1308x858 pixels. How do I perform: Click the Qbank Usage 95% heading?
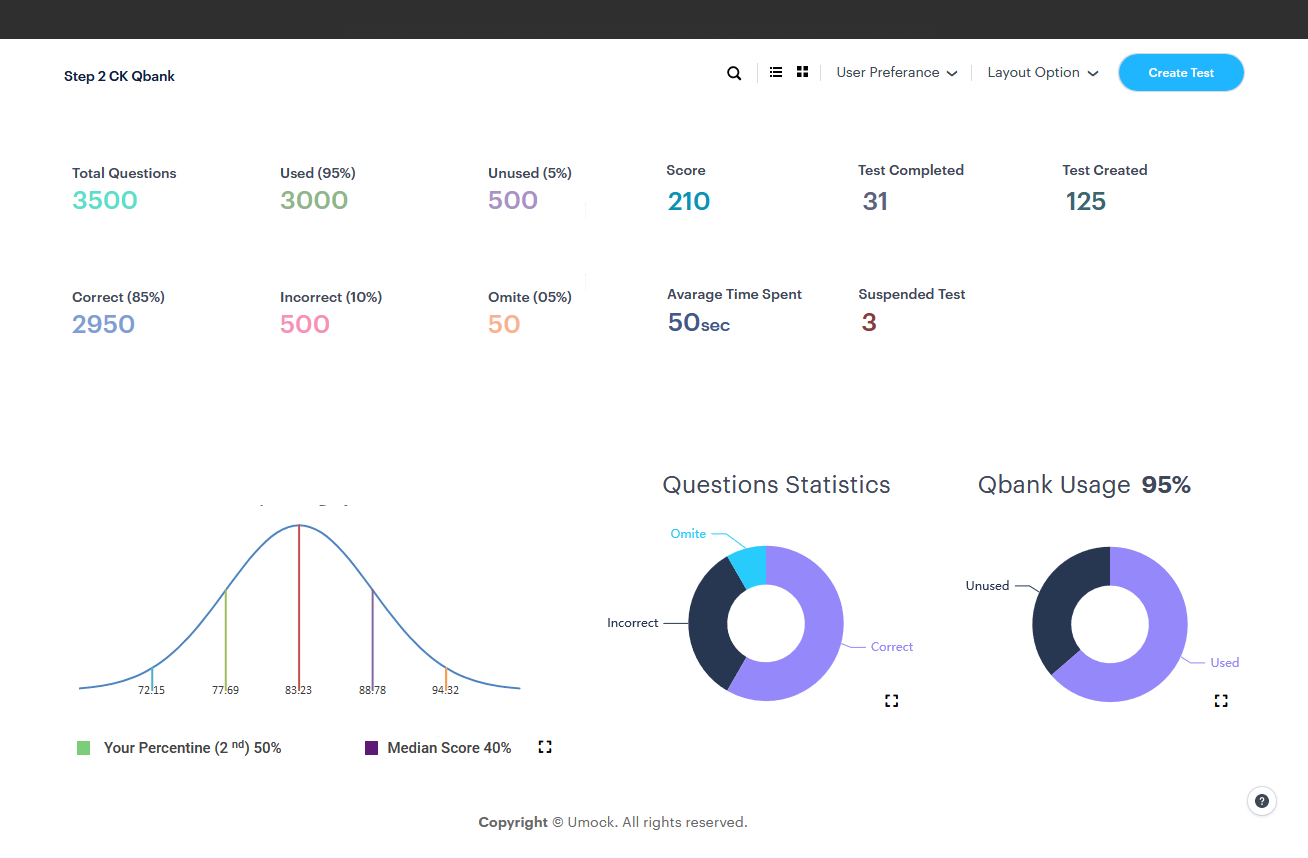[1084, 485]
